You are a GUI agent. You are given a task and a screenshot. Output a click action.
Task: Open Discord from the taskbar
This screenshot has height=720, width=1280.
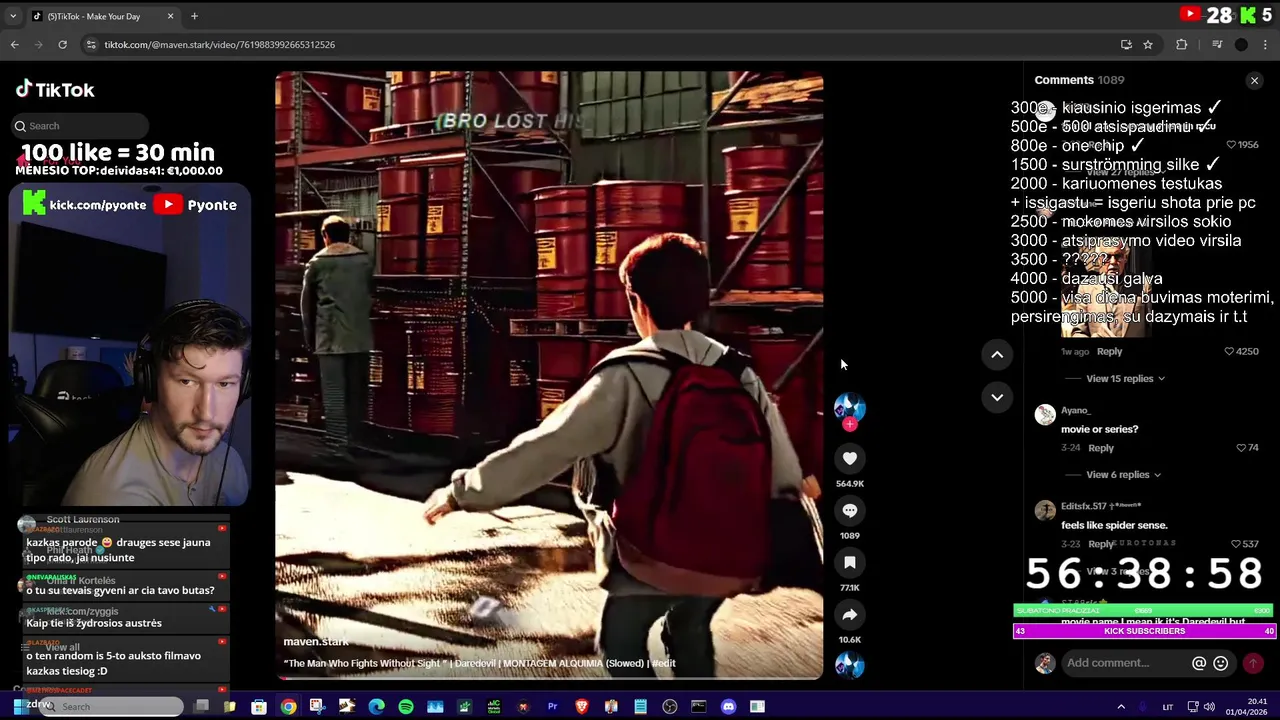(x=728, y=707)
